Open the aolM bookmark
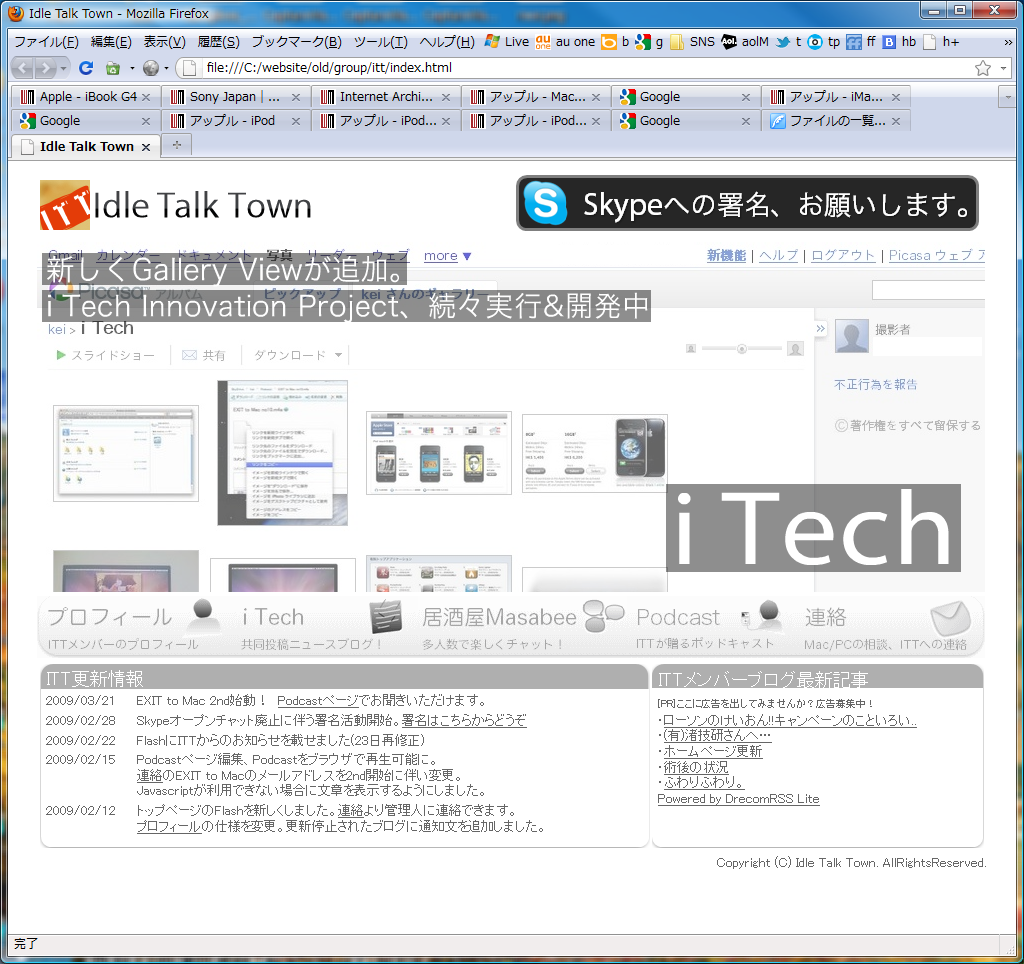The width and height of the screenshot is (1024, 964). (x=745, y=42)
